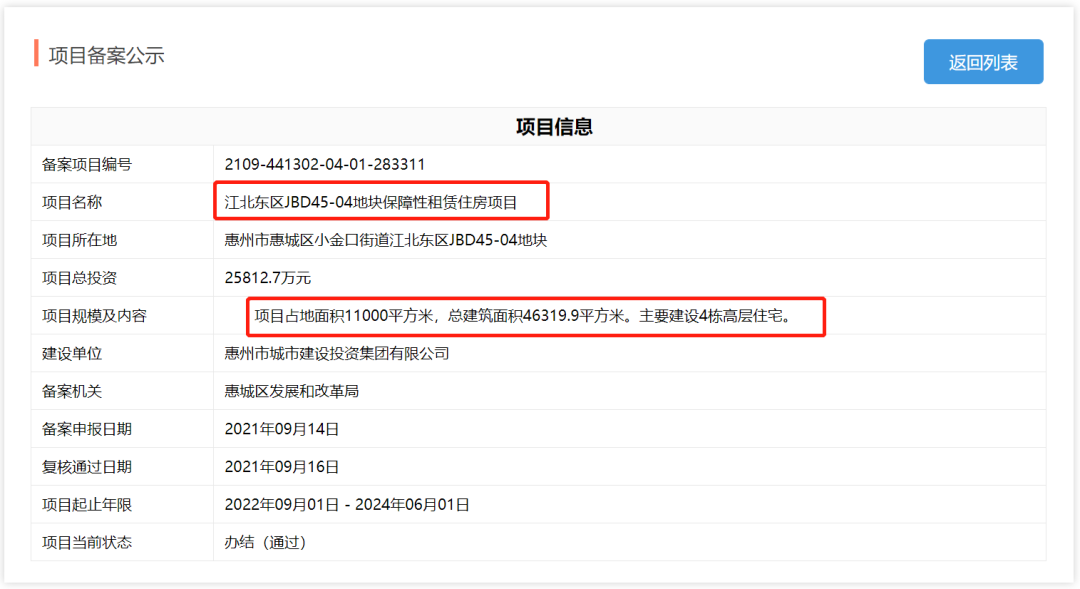This screenshot has width=1080, height=589.
Task: Select the 项目总投资 label cell
Action: click(122, 278)
